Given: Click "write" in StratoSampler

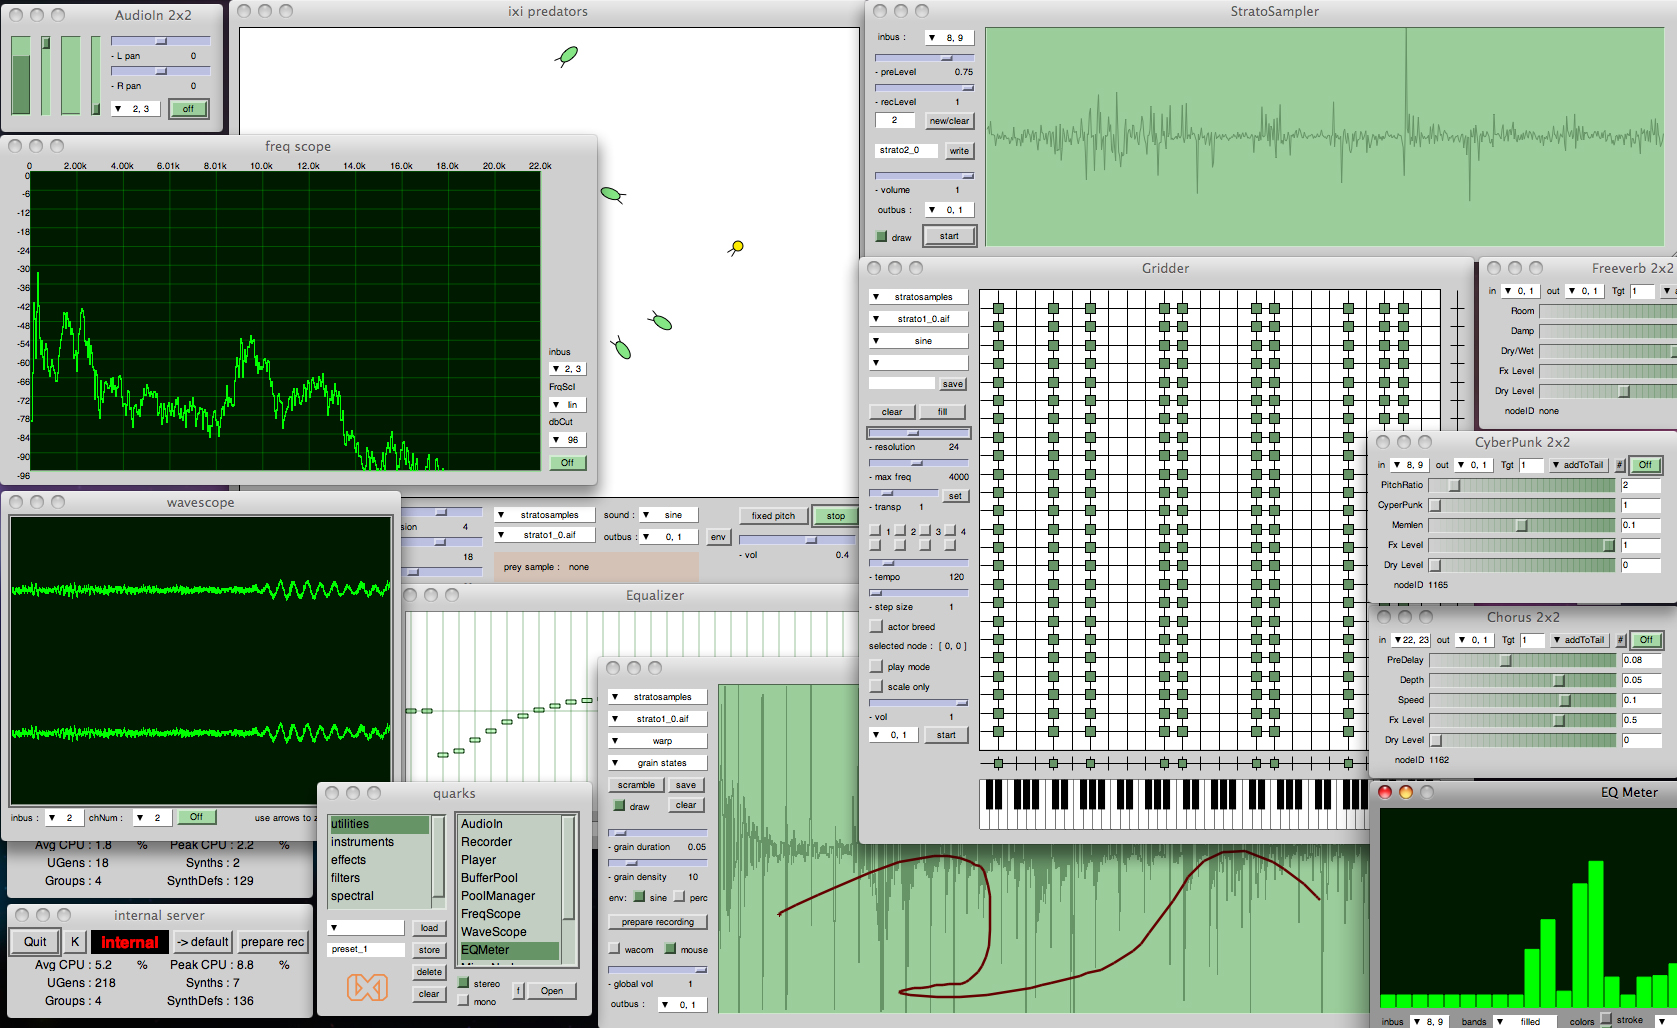Looking at the screenshot, I should (958, 150).
